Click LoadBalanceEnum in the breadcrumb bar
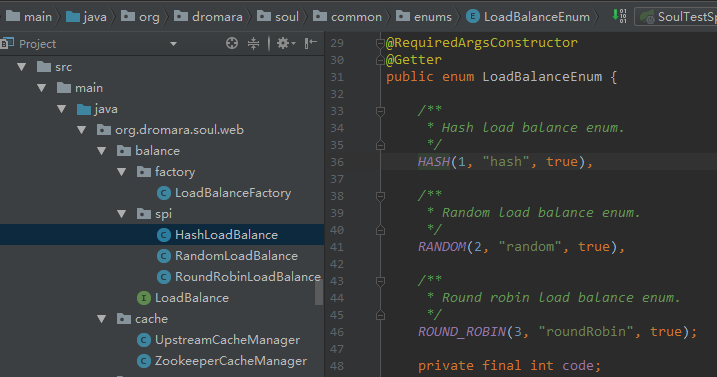The height and width of the screenshot is (377, 717). 537,17
